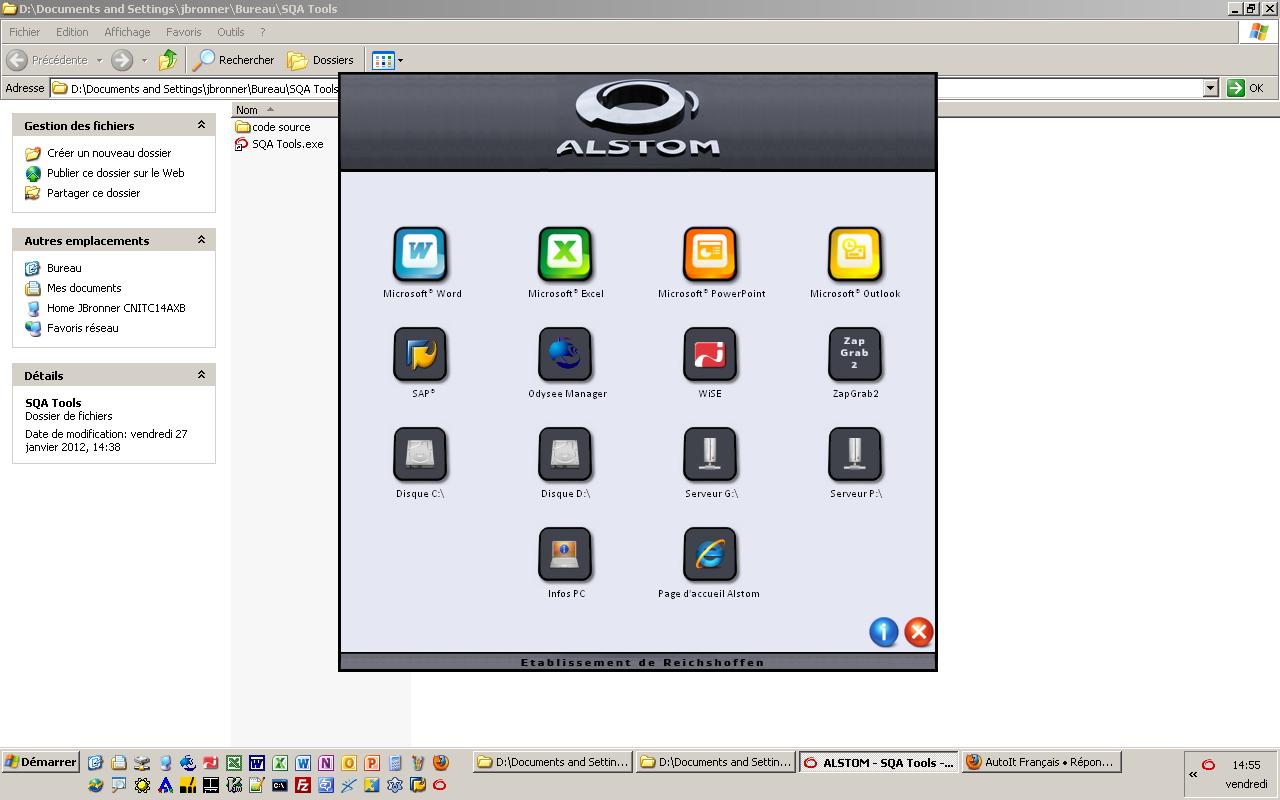Image resolution: width=1280 pixels, height=800 pixels.
Task: Start the ZapGrab2 tool
Action: pyautogui.click(x=855, y=353)
